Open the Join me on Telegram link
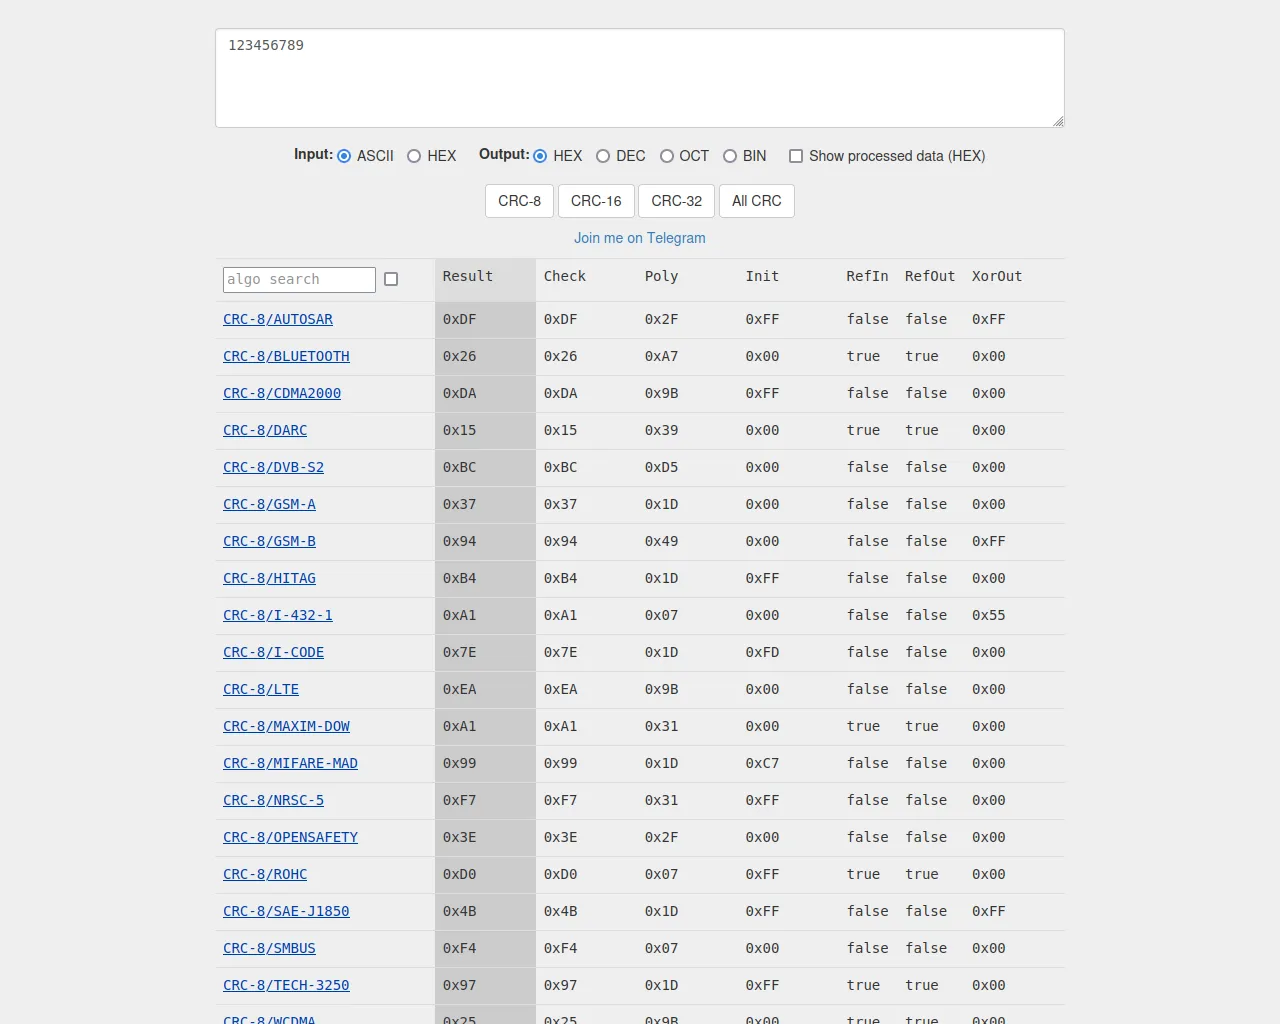 [x=640, y=238]
